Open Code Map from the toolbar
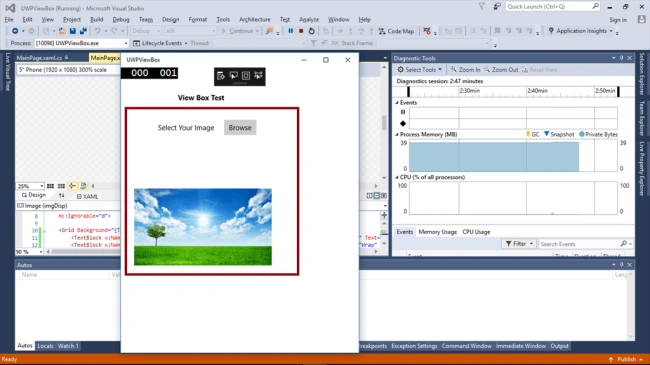The height and width of the screenshot is (365, 650). click(396, 31)
